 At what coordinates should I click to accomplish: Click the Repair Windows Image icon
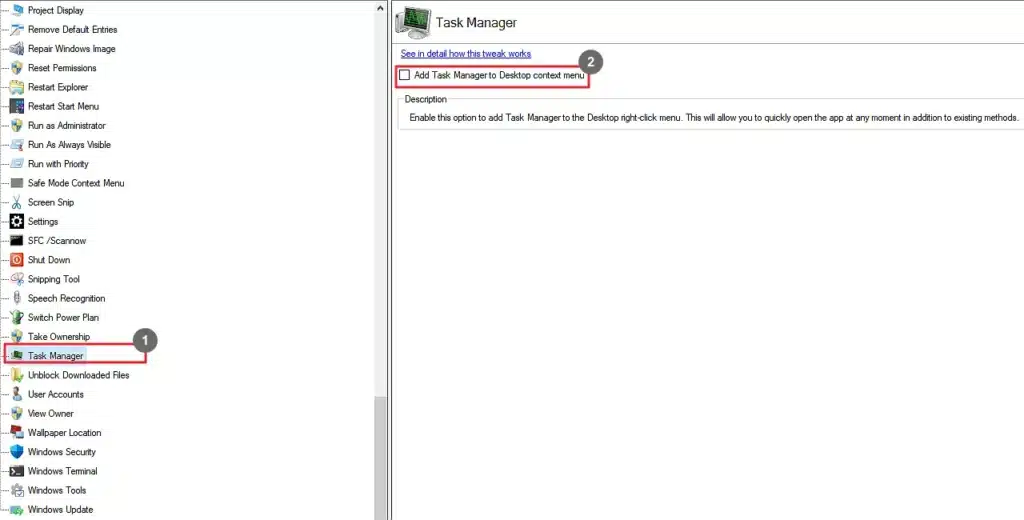pyautogui.click(x=17, y=49)
